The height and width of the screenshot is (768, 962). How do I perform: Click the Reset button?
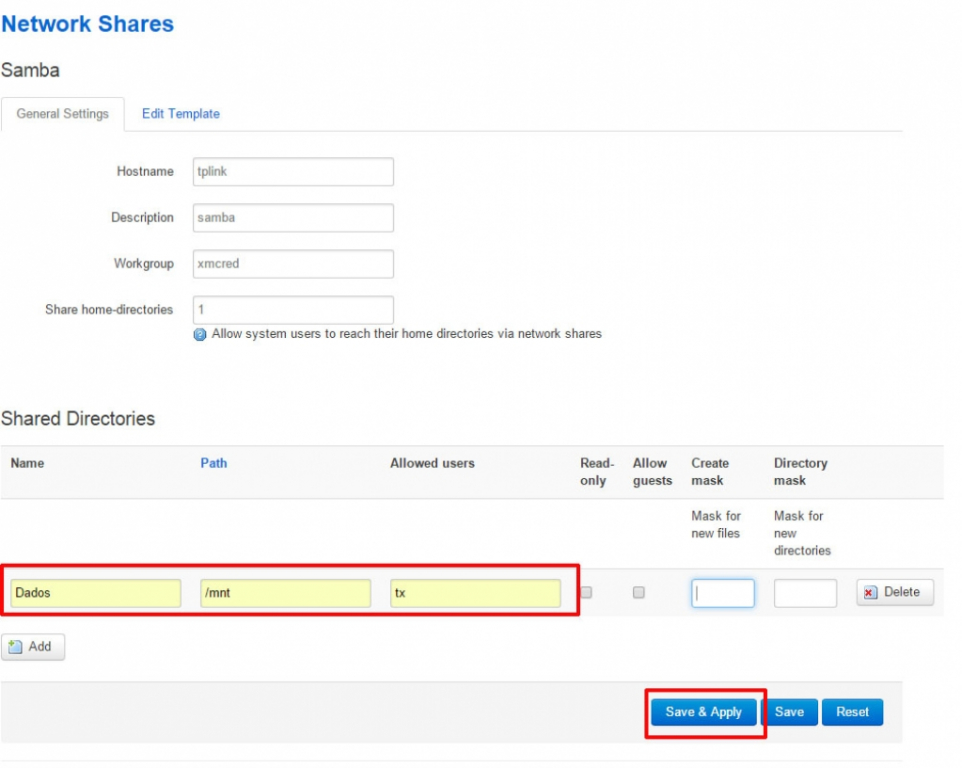click(x=852, y=712)
